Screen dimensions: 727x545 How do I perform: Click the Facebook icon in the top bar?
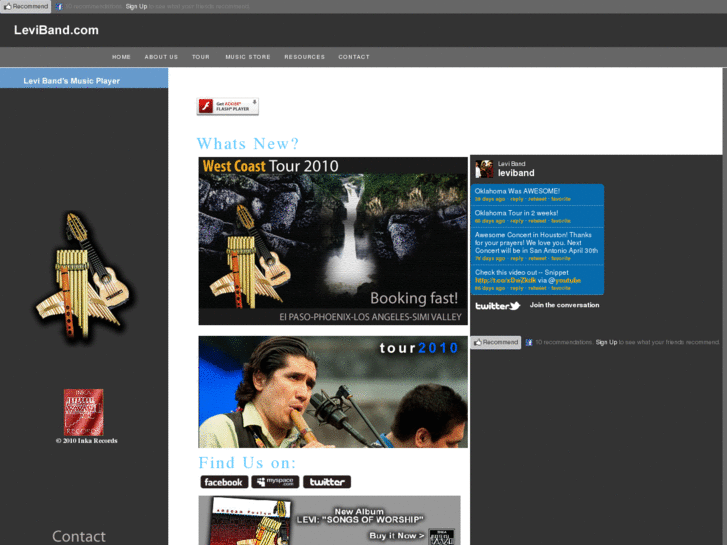coord(59,6)
